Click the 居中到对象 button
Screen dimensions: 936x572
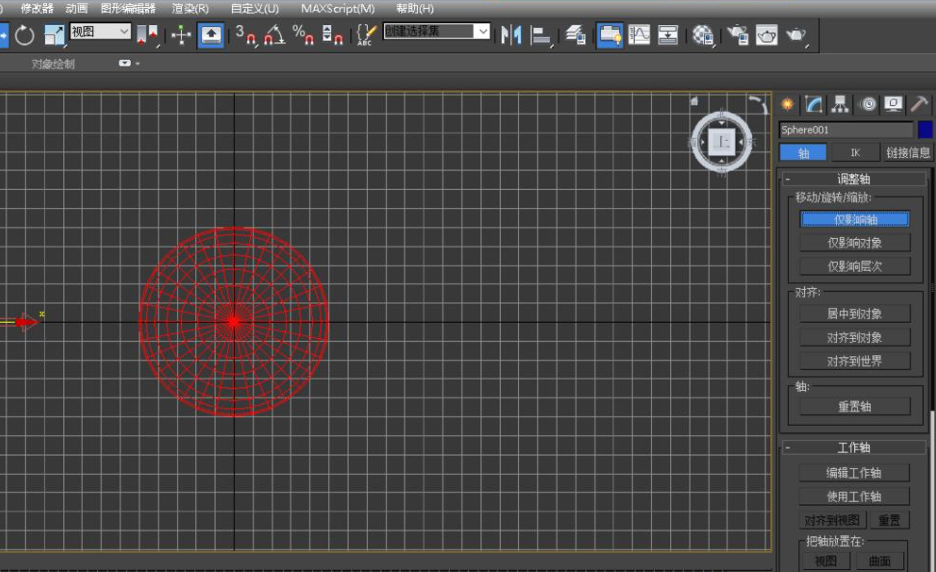point(855,313)
